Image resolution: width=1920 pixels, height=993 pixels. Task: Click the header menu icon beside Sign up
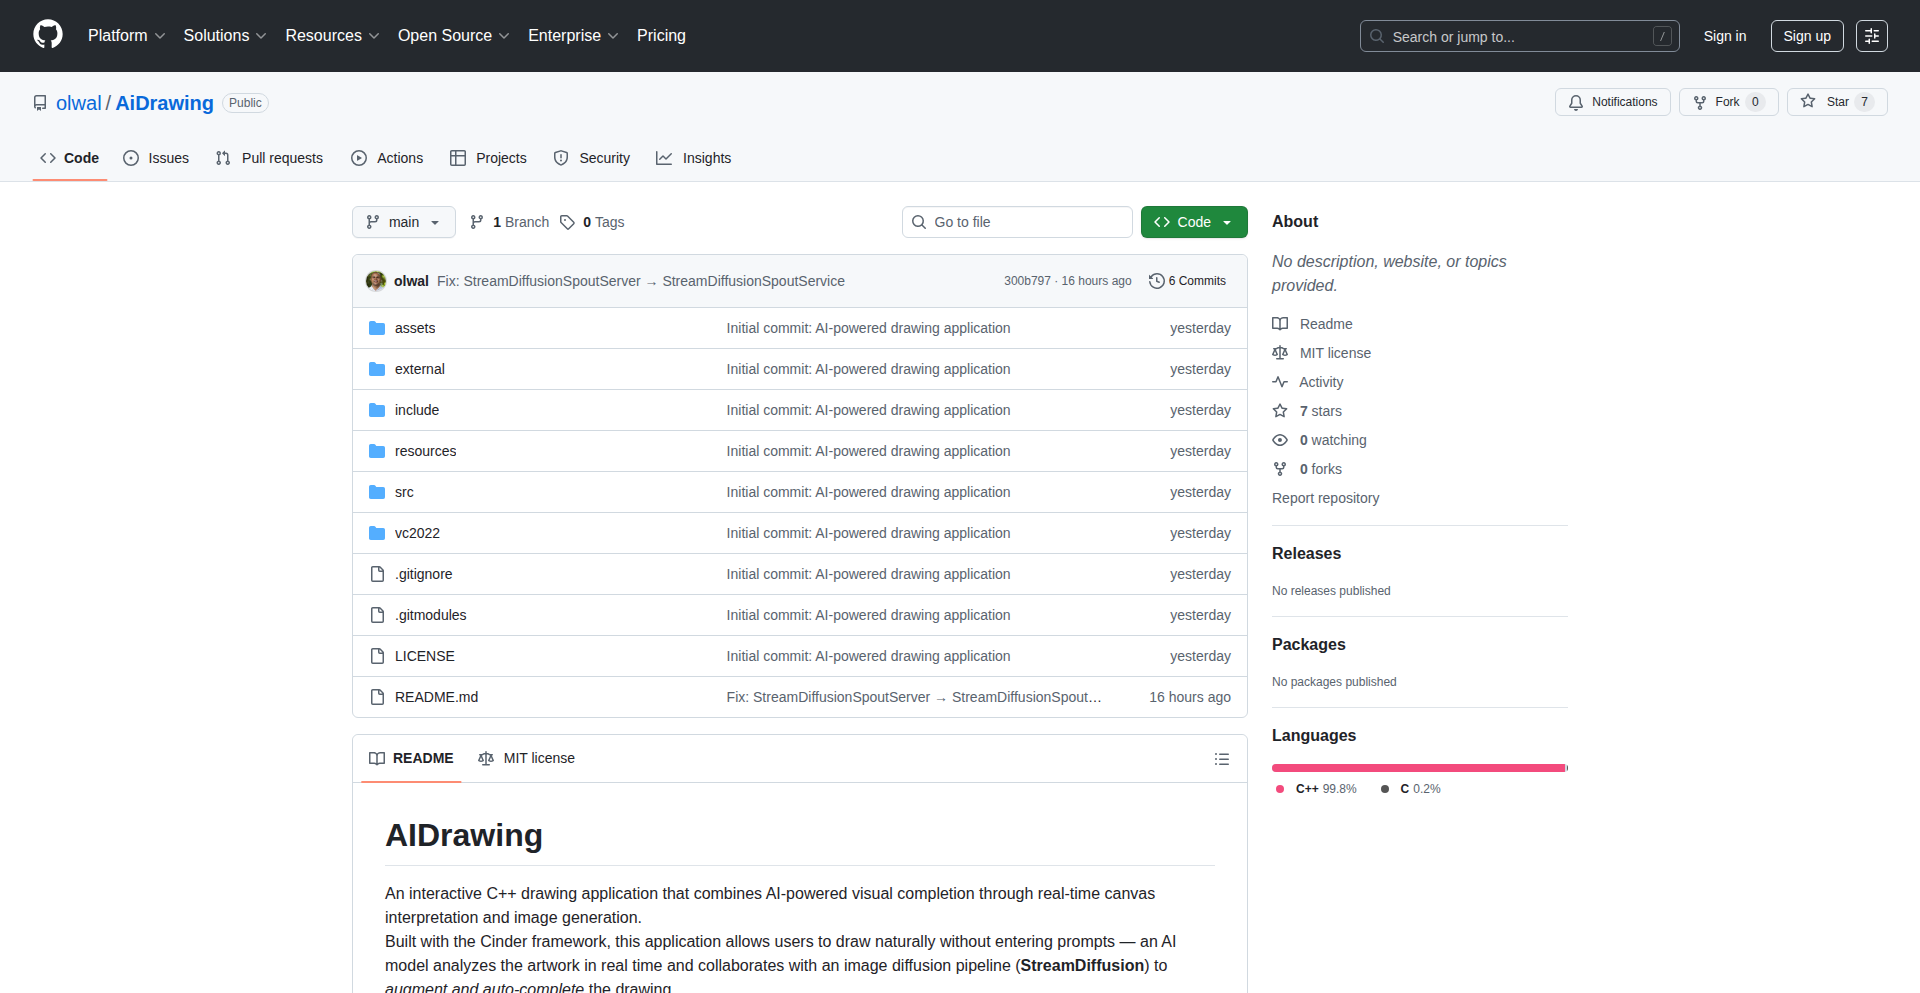[1871, 36]
